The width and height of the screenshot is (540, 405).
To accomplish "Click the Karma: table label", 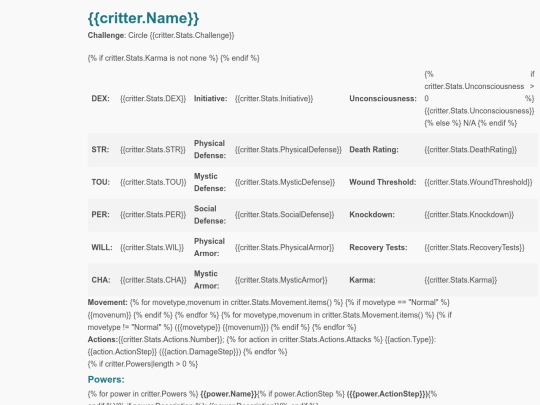I will (x=362, y=280).
